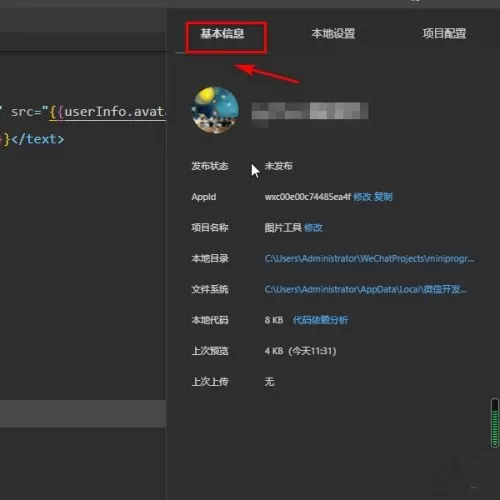The height and width of the screenshot is (500, 500).
Task: Click the AppId label
Action: click(x=204, y=197)
